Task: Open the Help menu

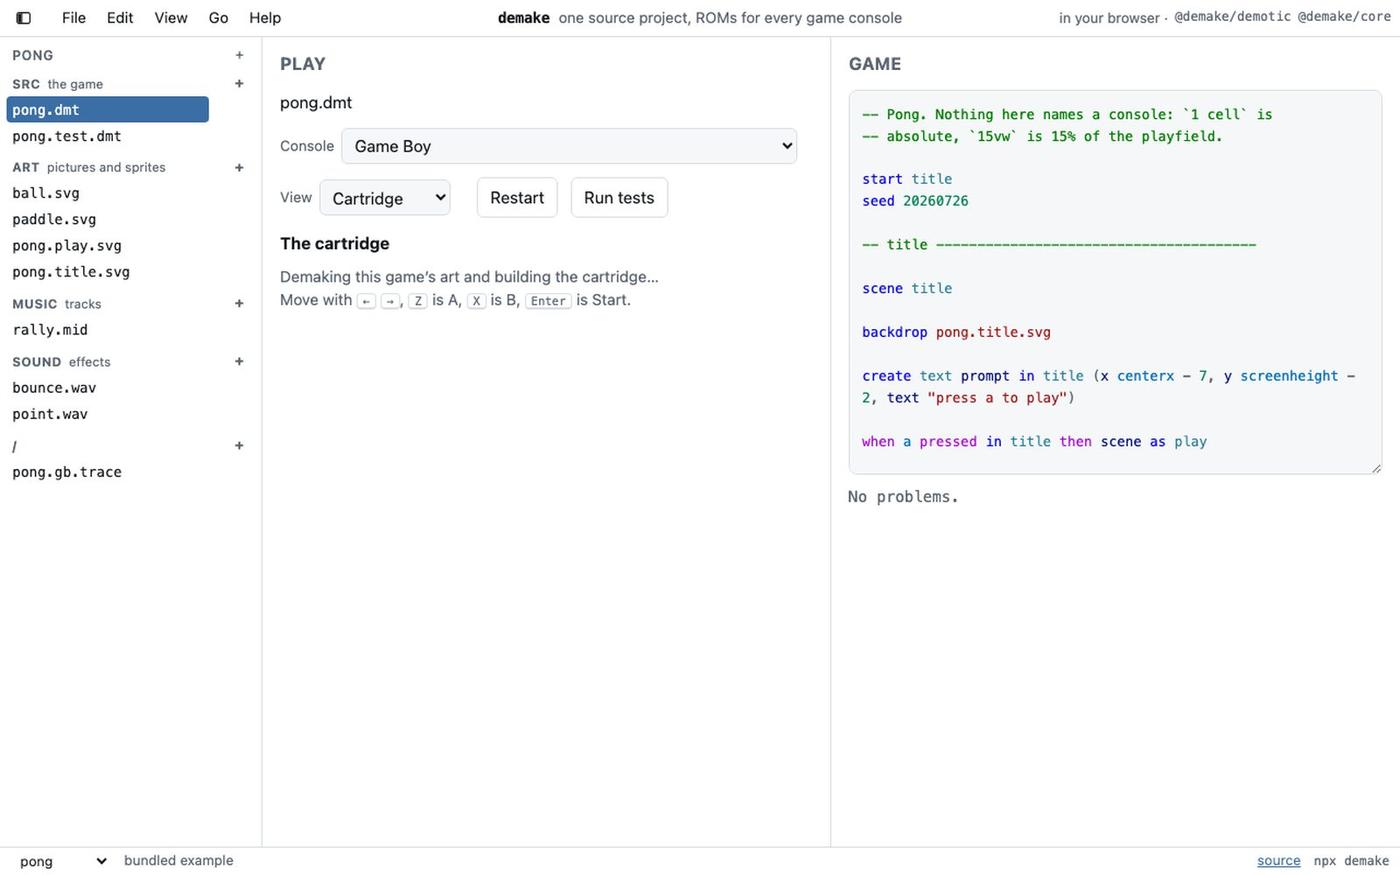Action: tap(265, 18)
